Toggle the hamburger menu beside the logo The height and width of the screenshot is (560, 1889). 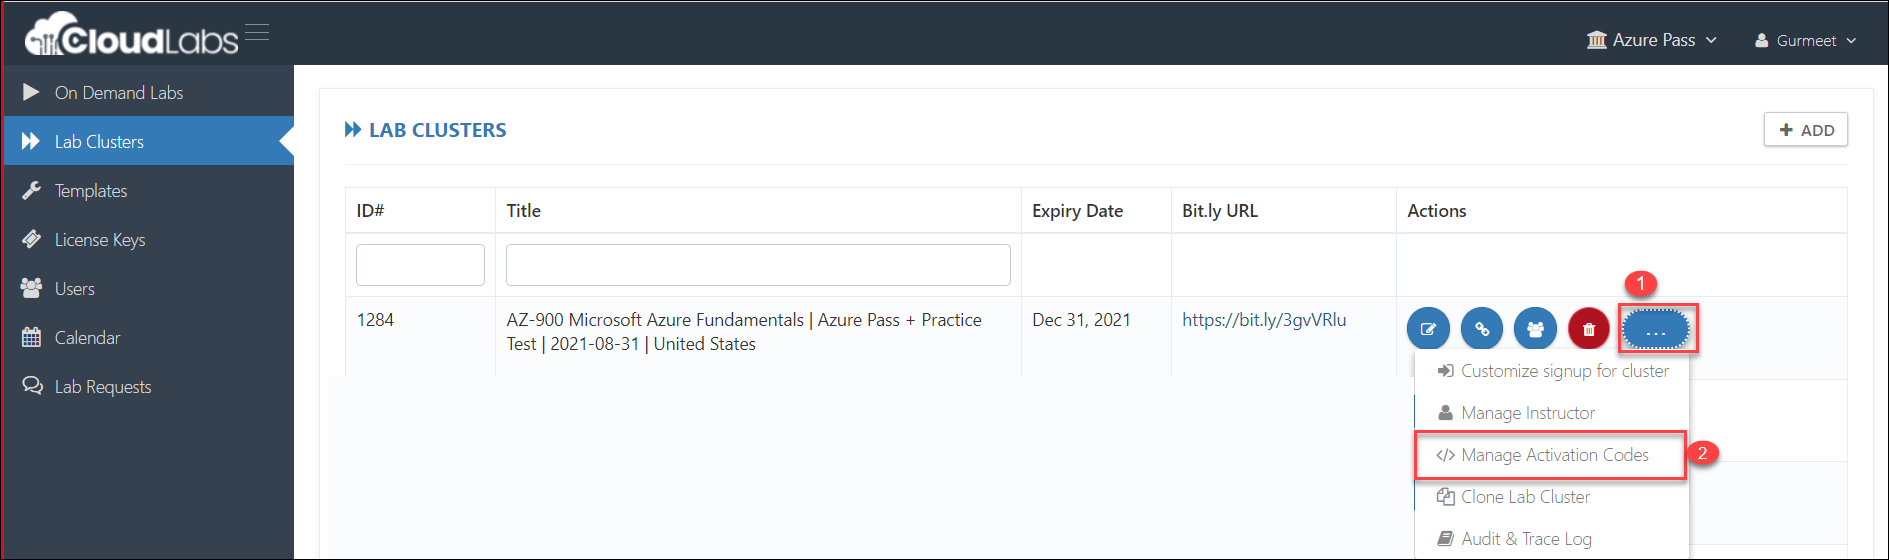point(257,32)
